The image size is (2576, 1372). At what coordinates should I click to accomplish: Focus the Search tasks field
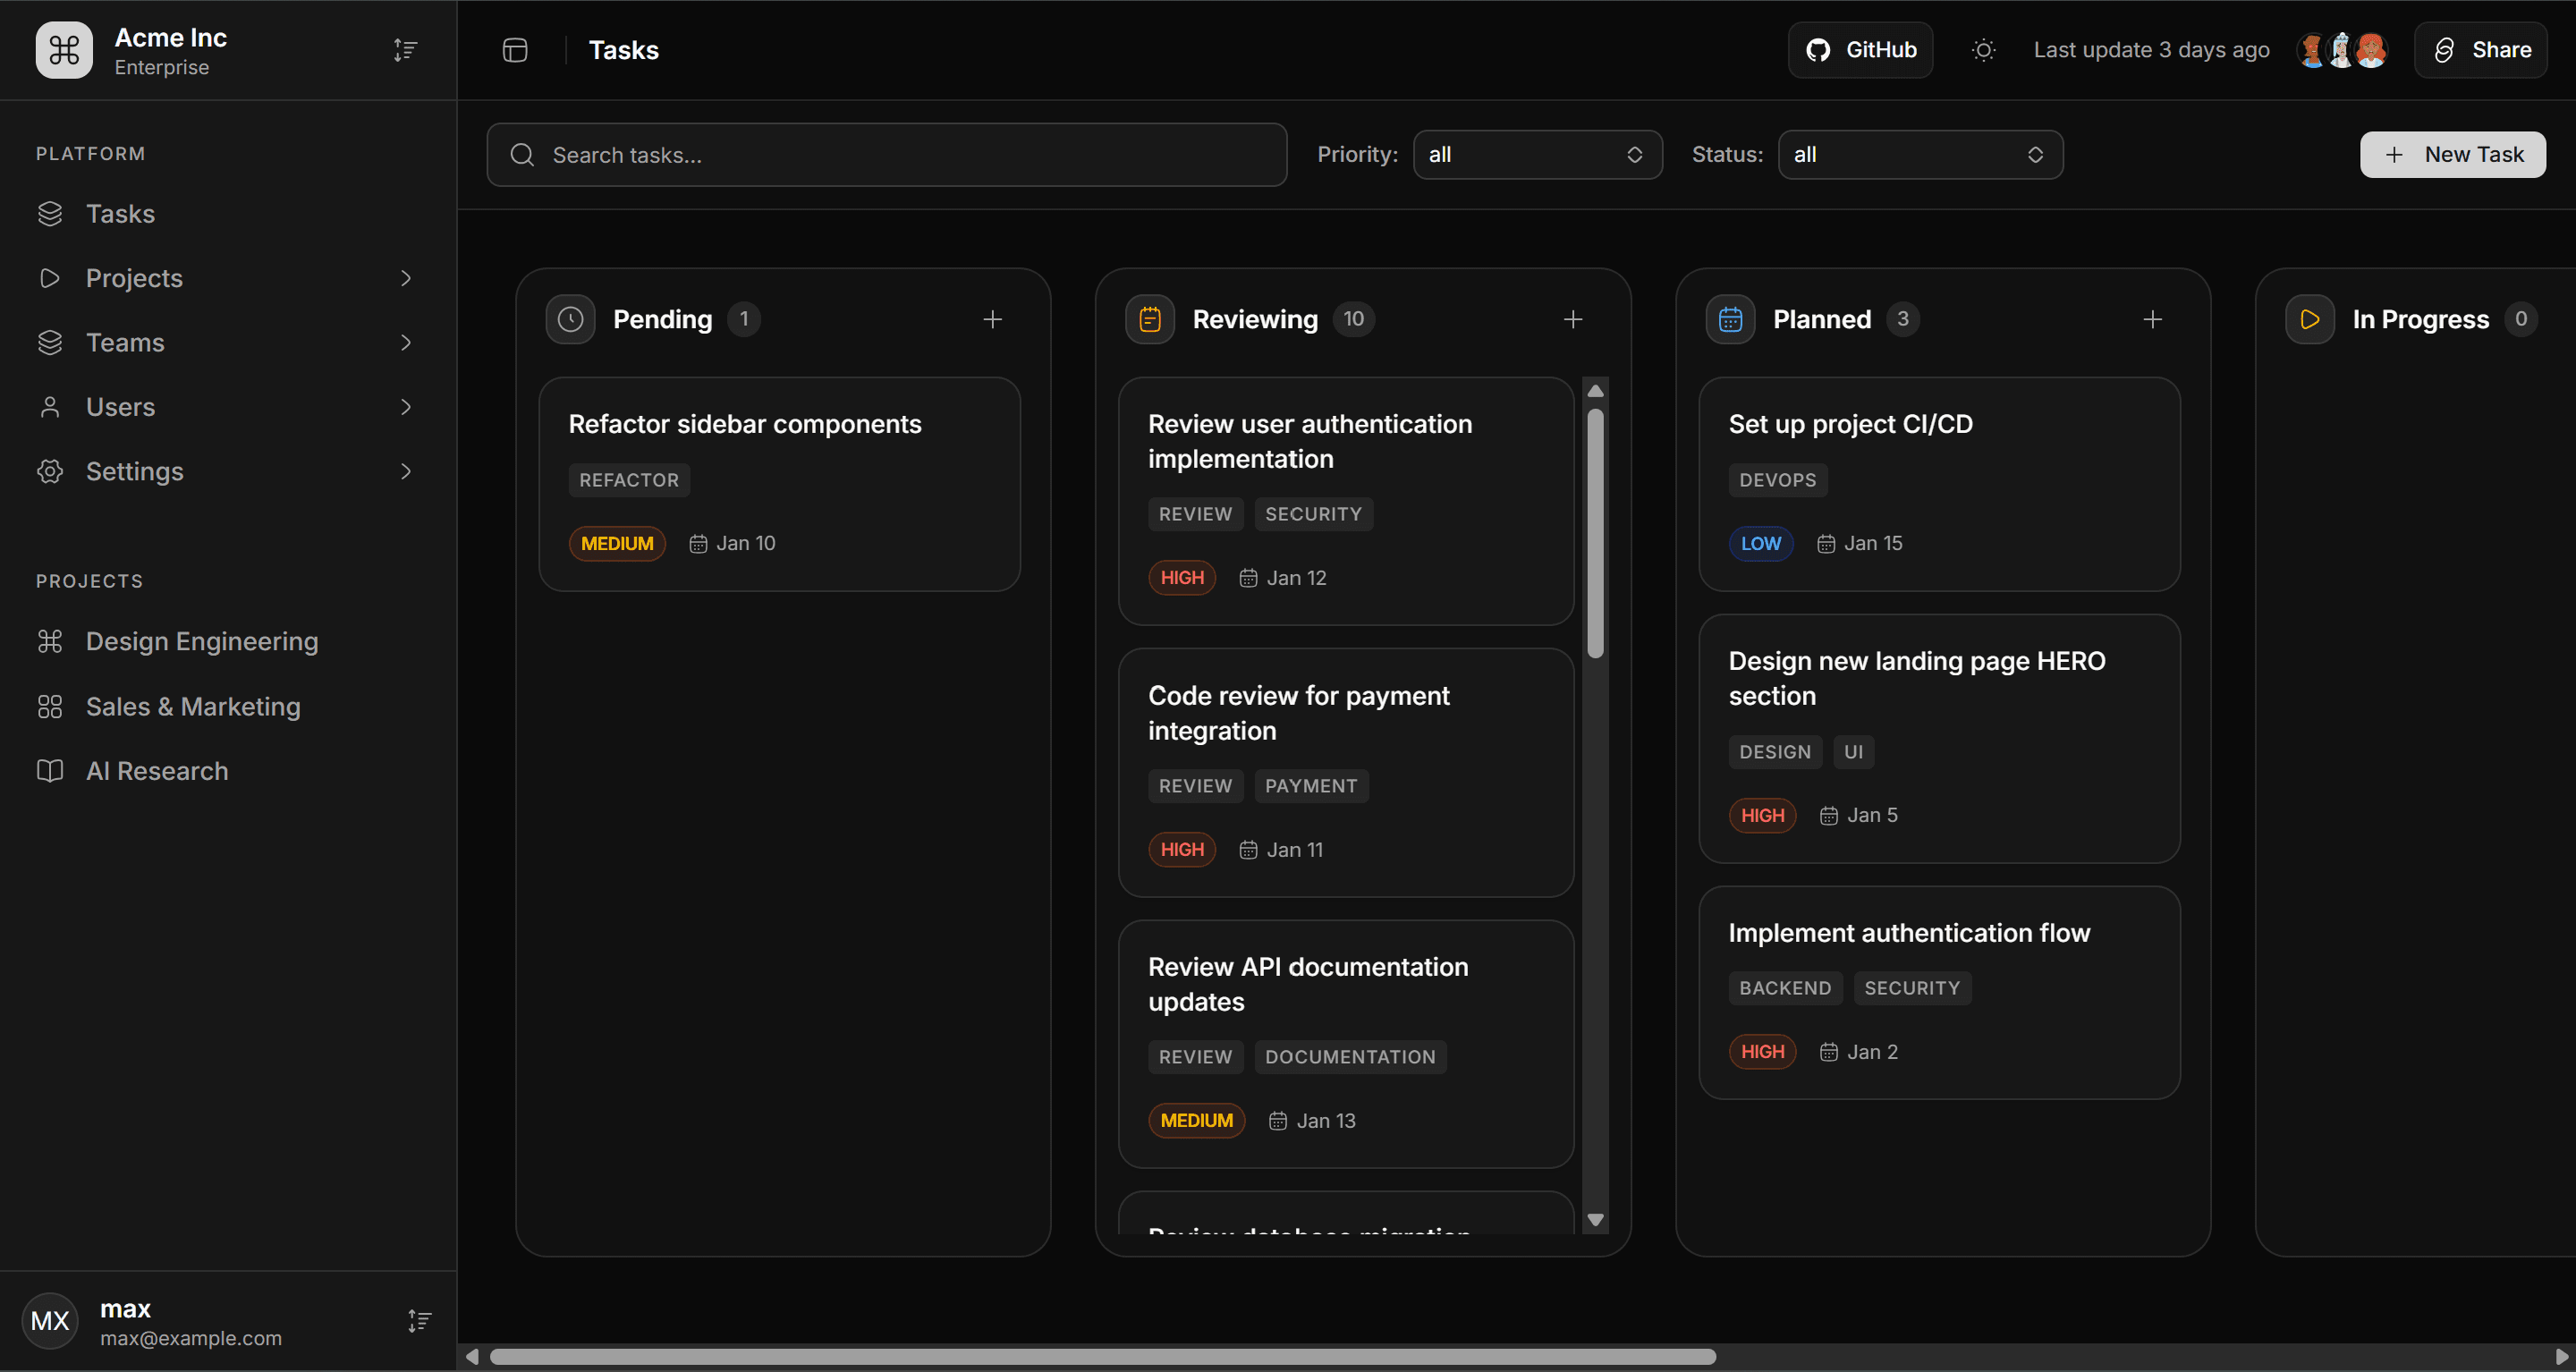(887, 155)
